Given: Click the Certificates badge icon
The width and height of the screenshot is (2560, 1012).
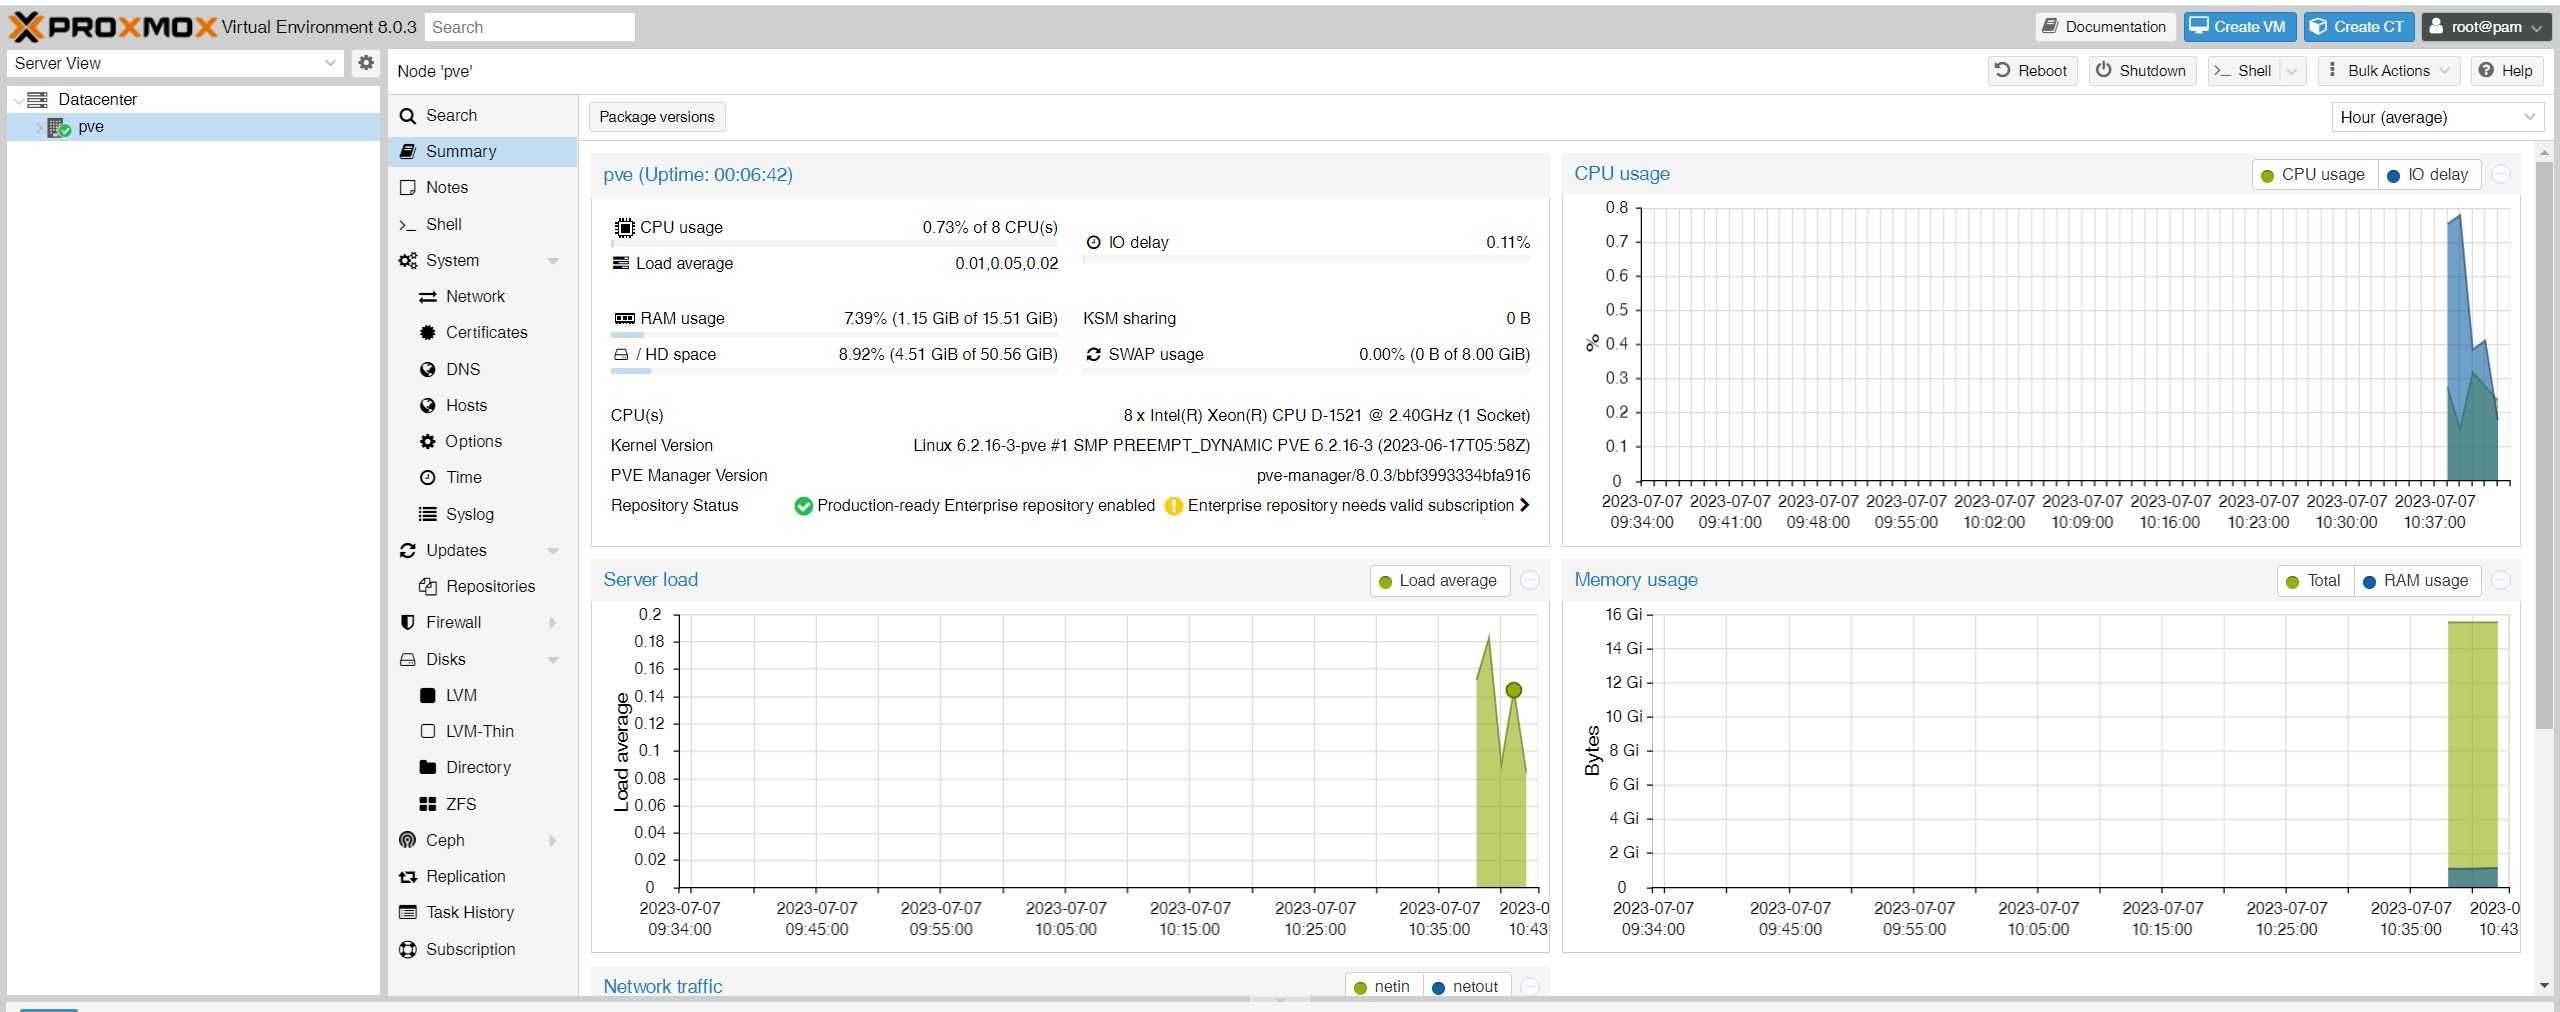Looking at the screenshot, I should coord(428,333).
